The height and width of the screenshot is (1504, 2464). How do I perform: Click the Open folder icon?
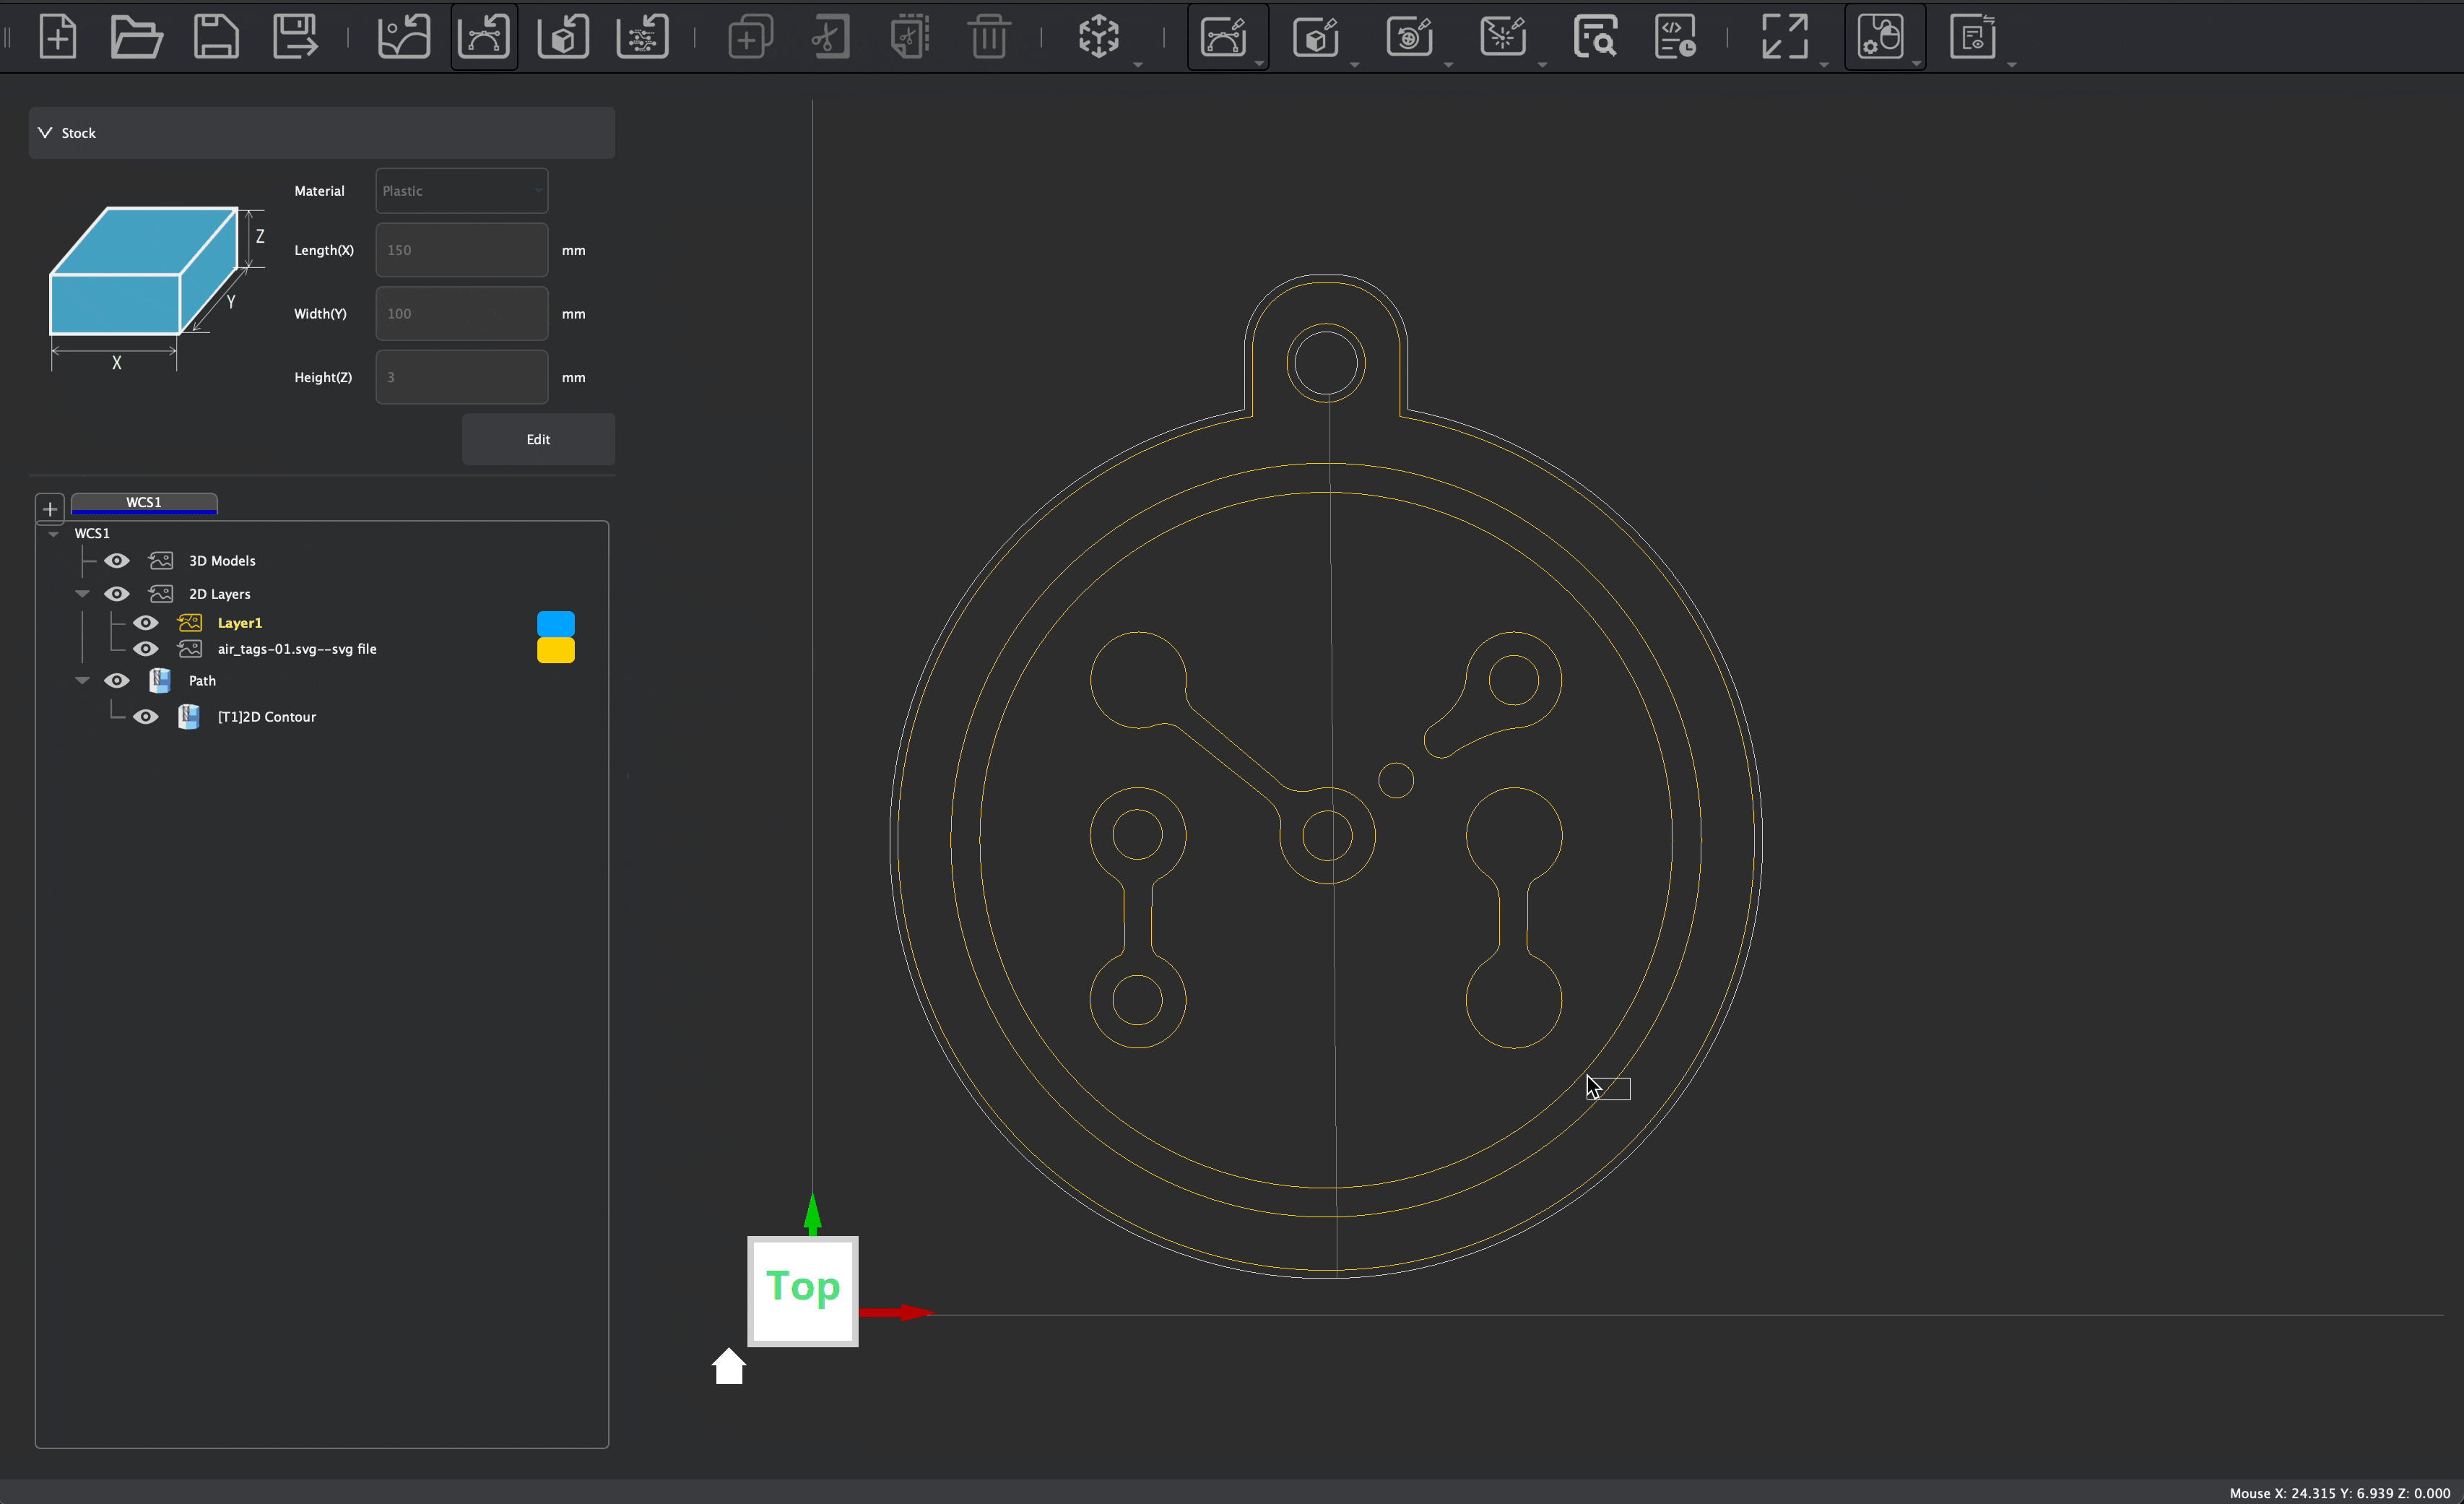(136, 37)
